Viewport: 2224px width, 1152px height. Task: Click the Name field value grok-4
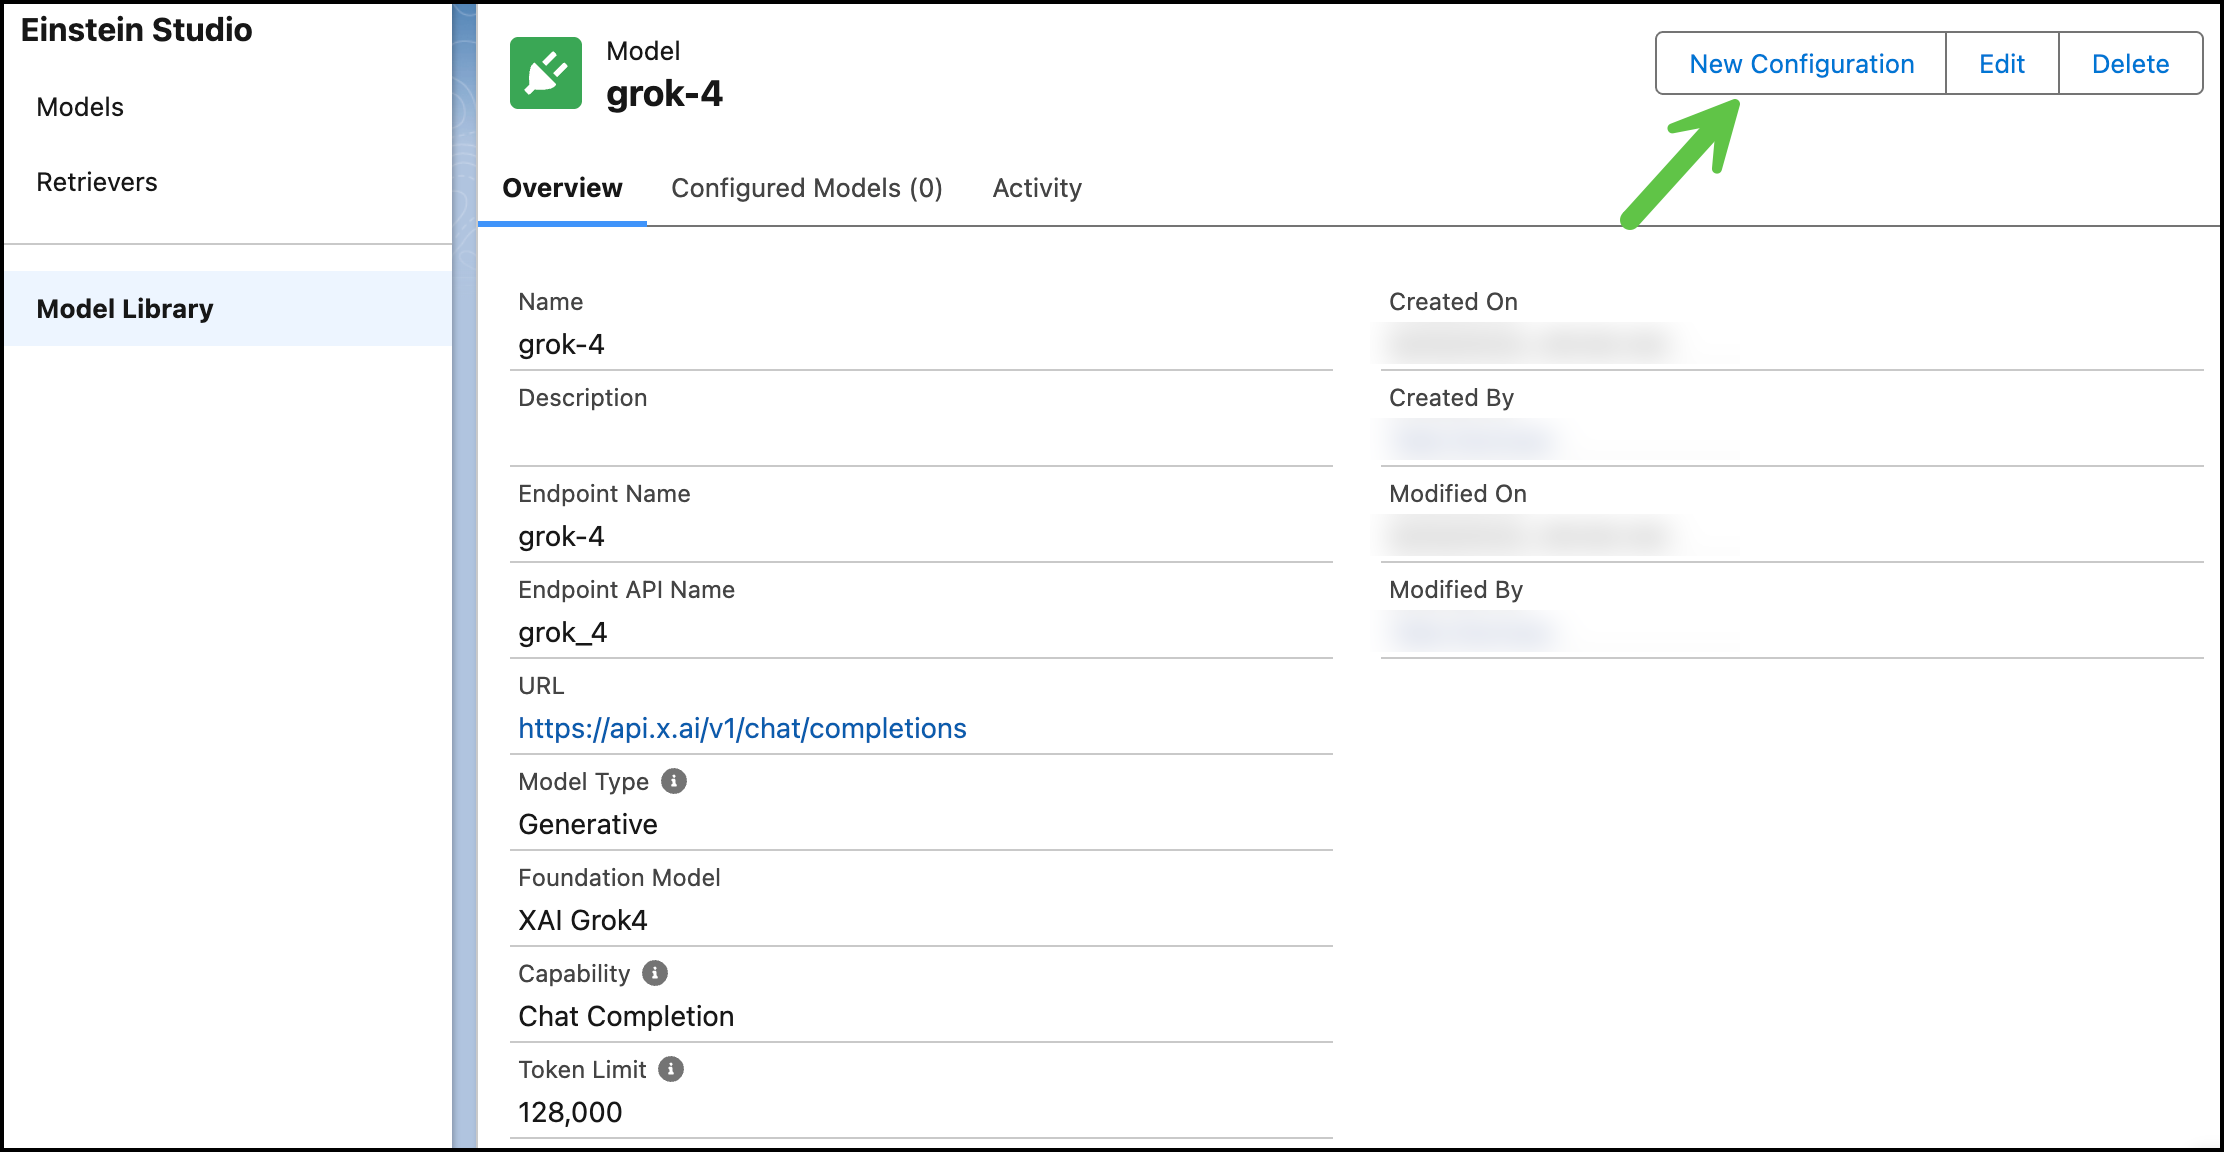[x=561, y=345]
